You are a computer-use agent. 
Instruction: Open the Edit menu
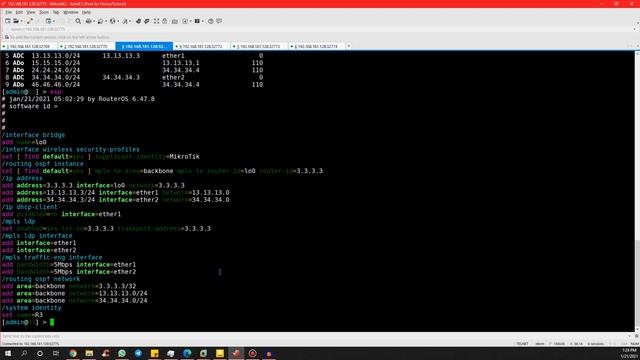pos(19,12)
